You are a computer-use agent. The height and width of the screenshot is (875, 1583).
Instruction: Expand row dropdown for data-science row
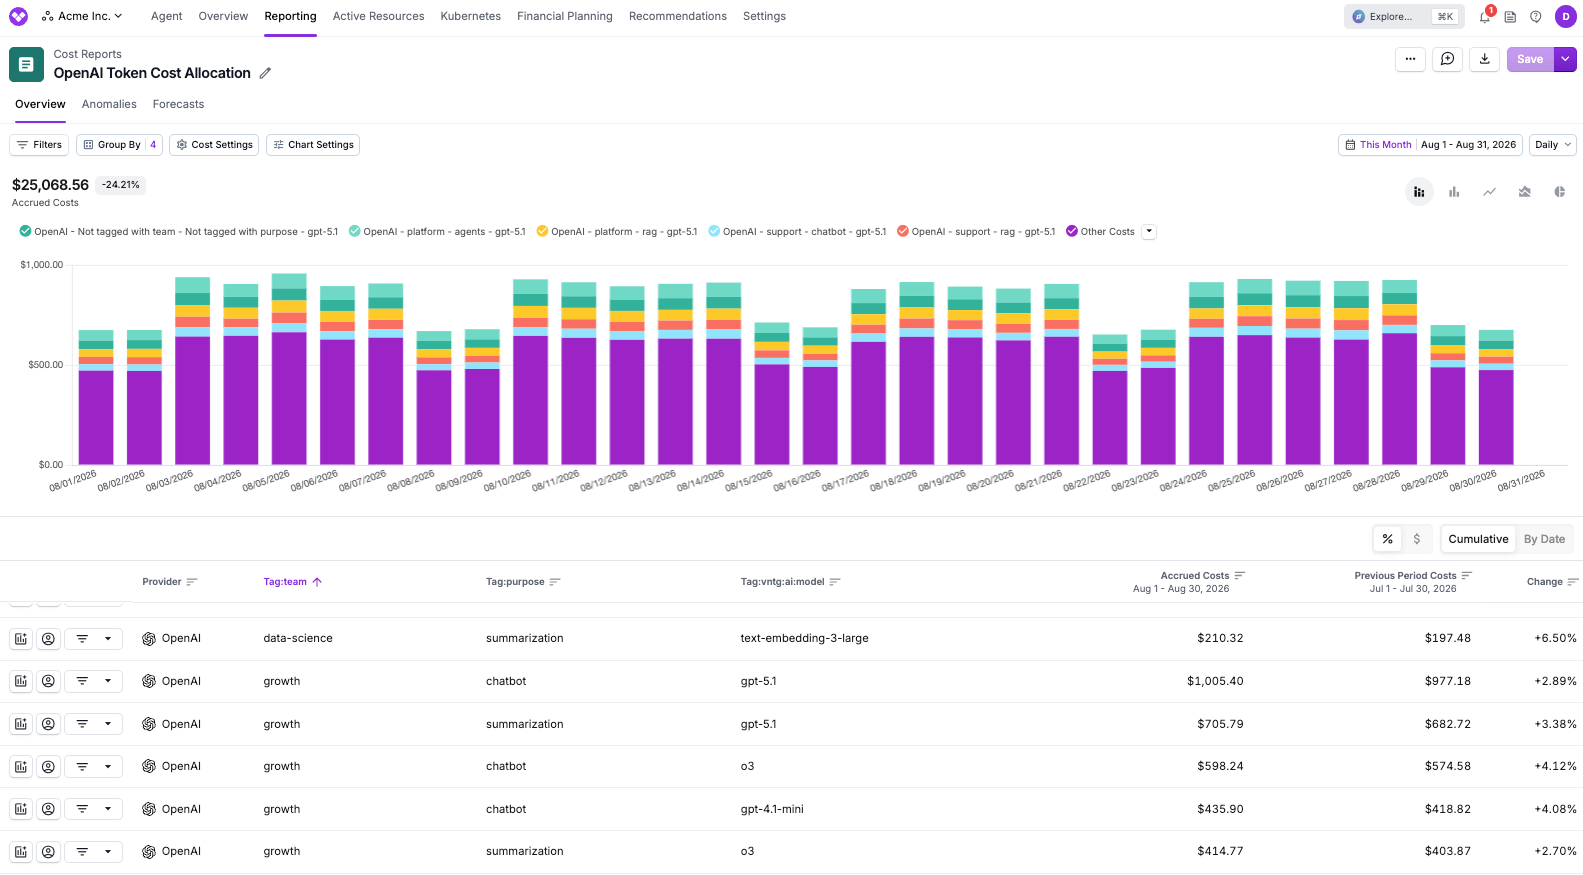coord(108,638)
